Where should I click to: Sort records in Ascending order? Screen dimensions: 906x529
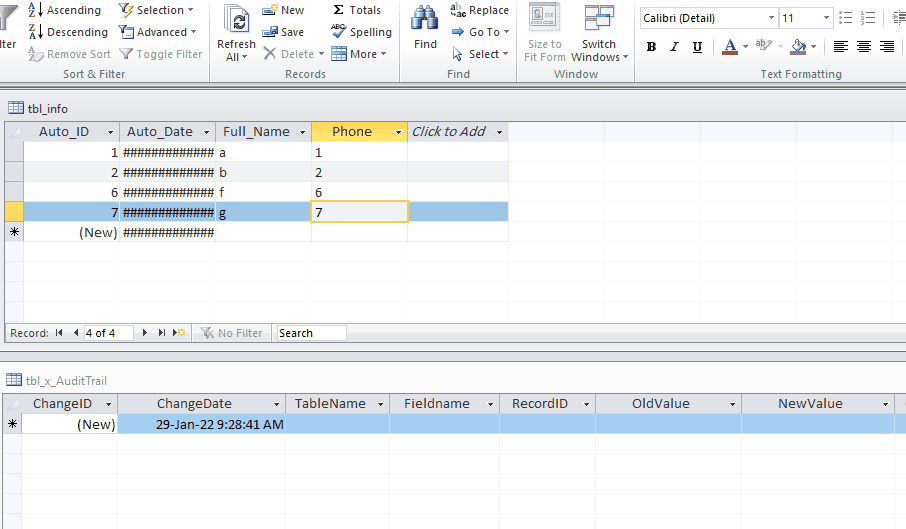(x=65, y=10)
